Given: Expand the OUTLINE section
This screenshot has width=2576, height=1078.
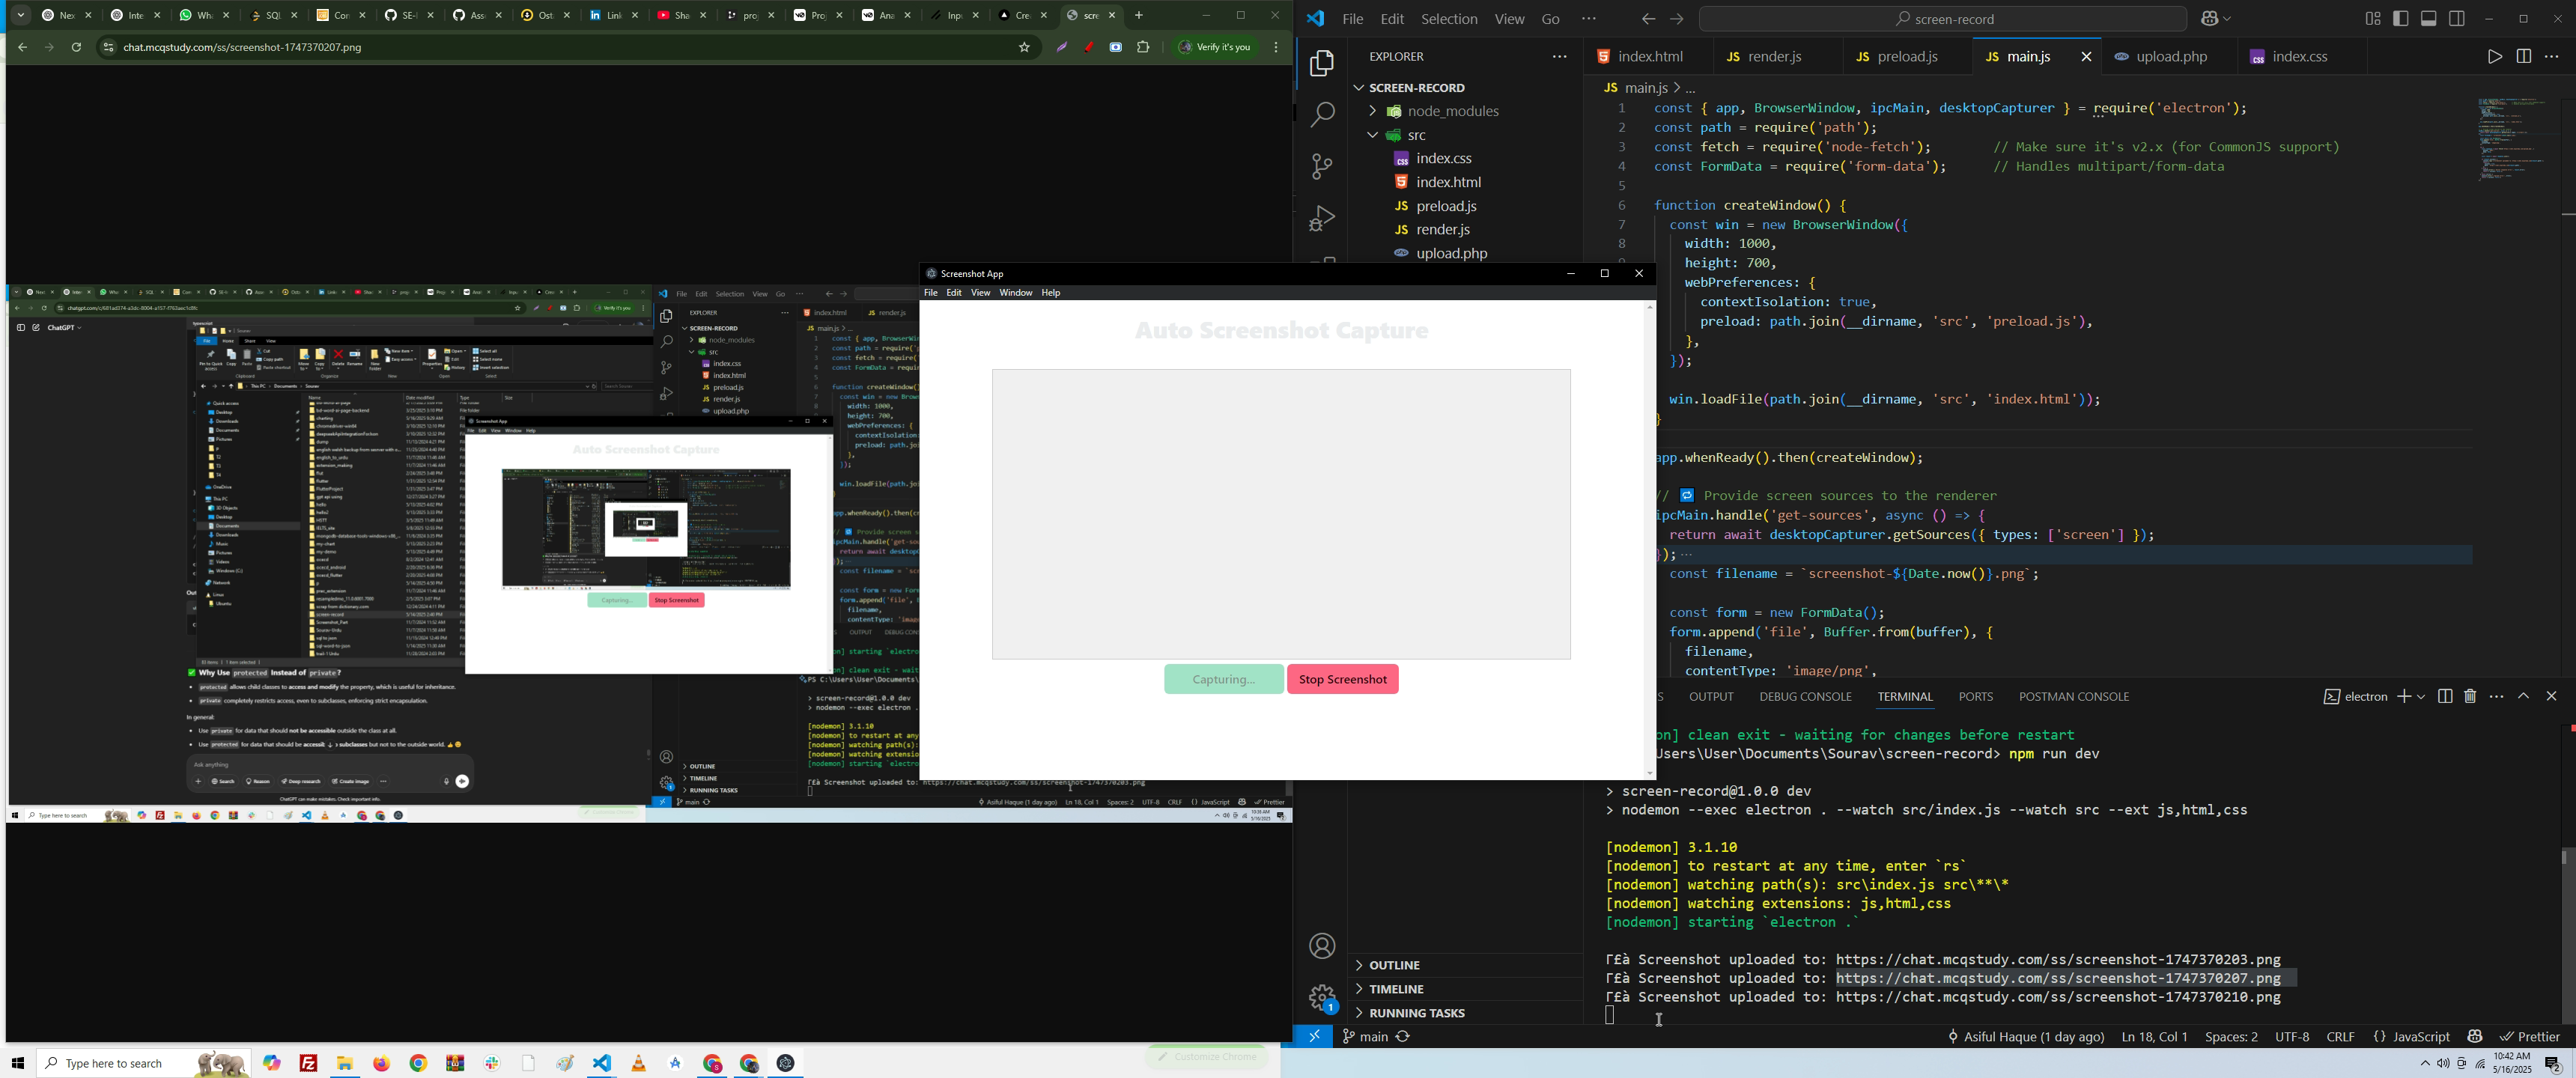Looking at the screenshot, I should [1395, 965].
